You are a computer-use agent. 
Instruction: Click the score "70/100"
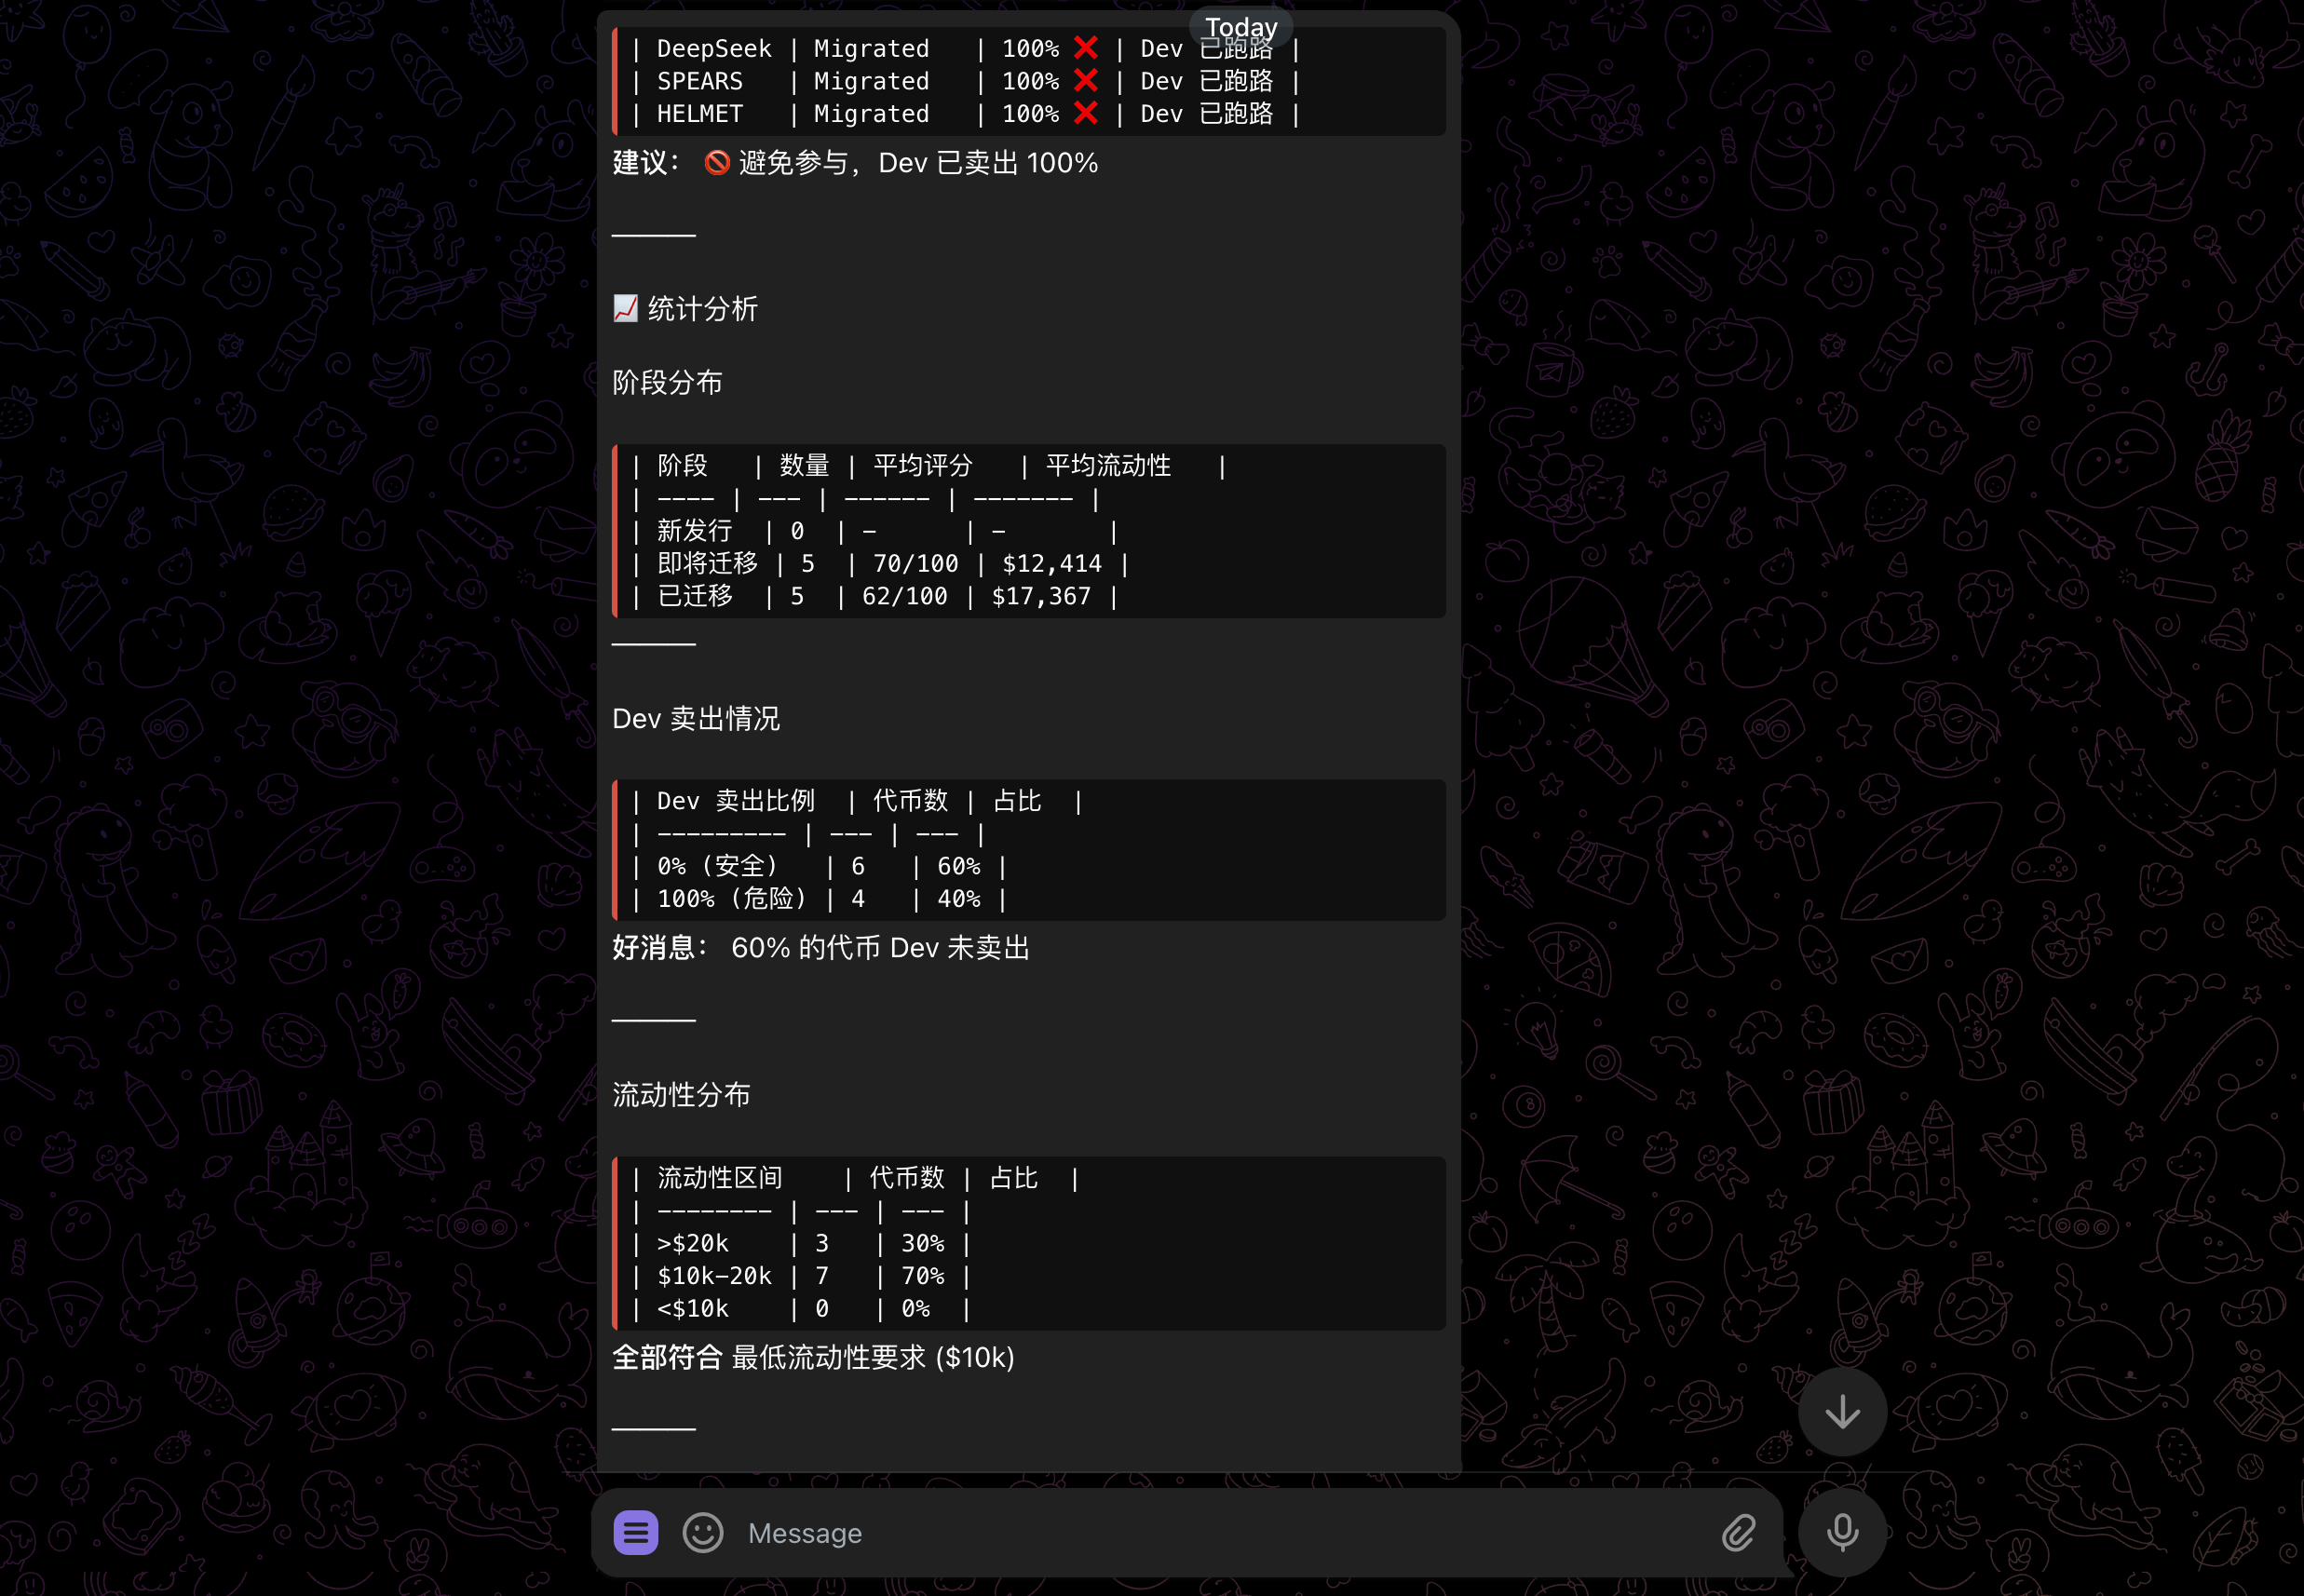click(x=916, y=564)
